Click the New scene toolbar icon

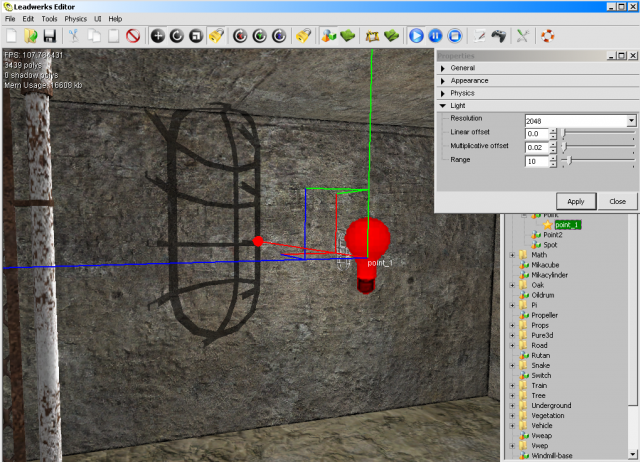coord(11,35)
